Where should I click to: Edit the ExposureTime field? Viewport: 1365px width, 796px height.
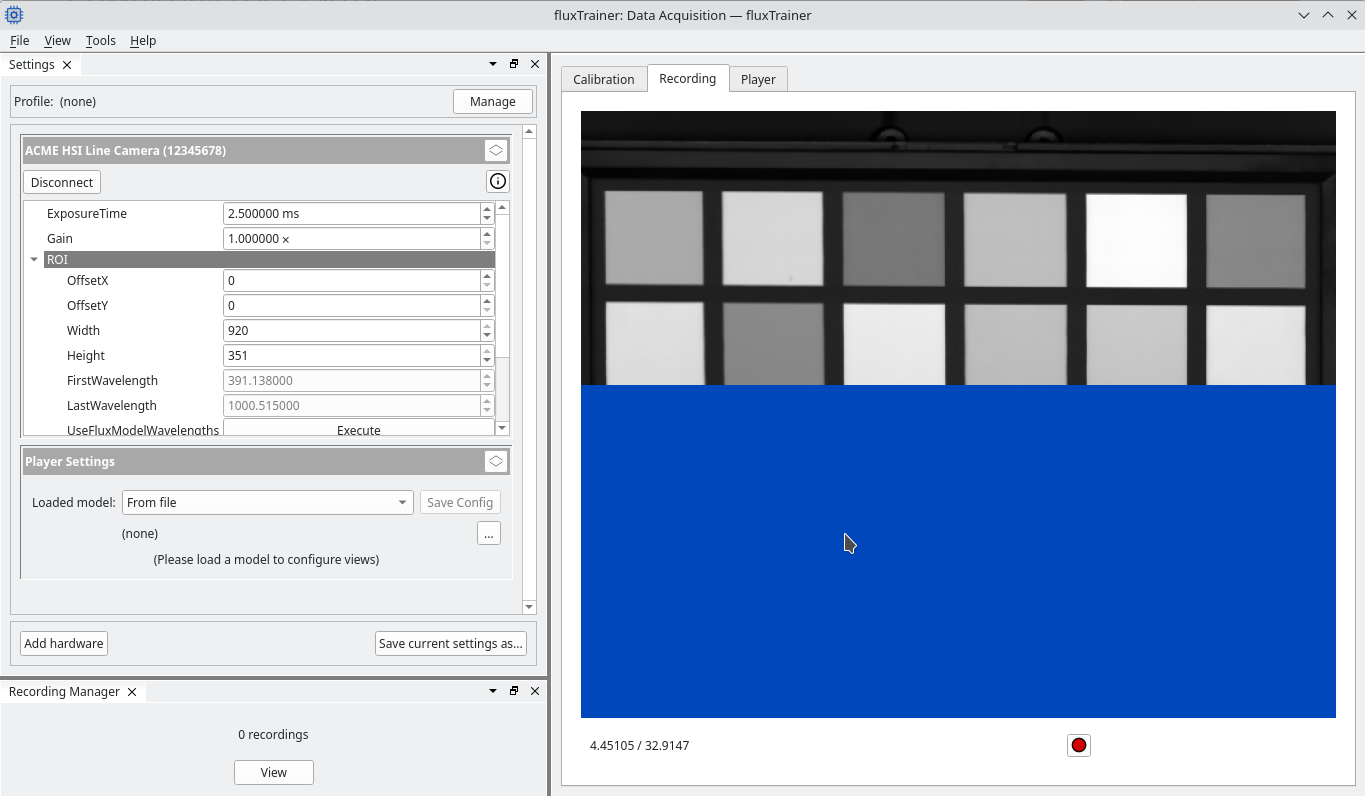[x=352, y=213]
